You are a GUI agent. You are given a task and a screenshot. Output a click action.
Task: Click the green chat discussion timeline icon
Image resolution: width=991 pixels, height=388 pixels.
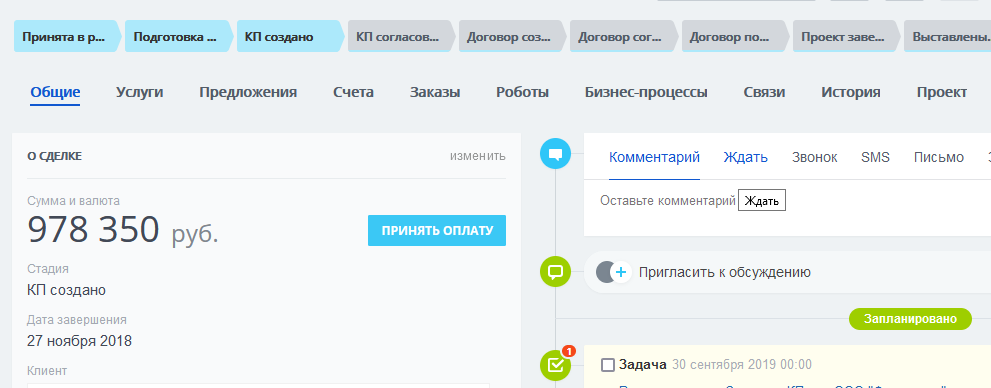tap(556, 272)
